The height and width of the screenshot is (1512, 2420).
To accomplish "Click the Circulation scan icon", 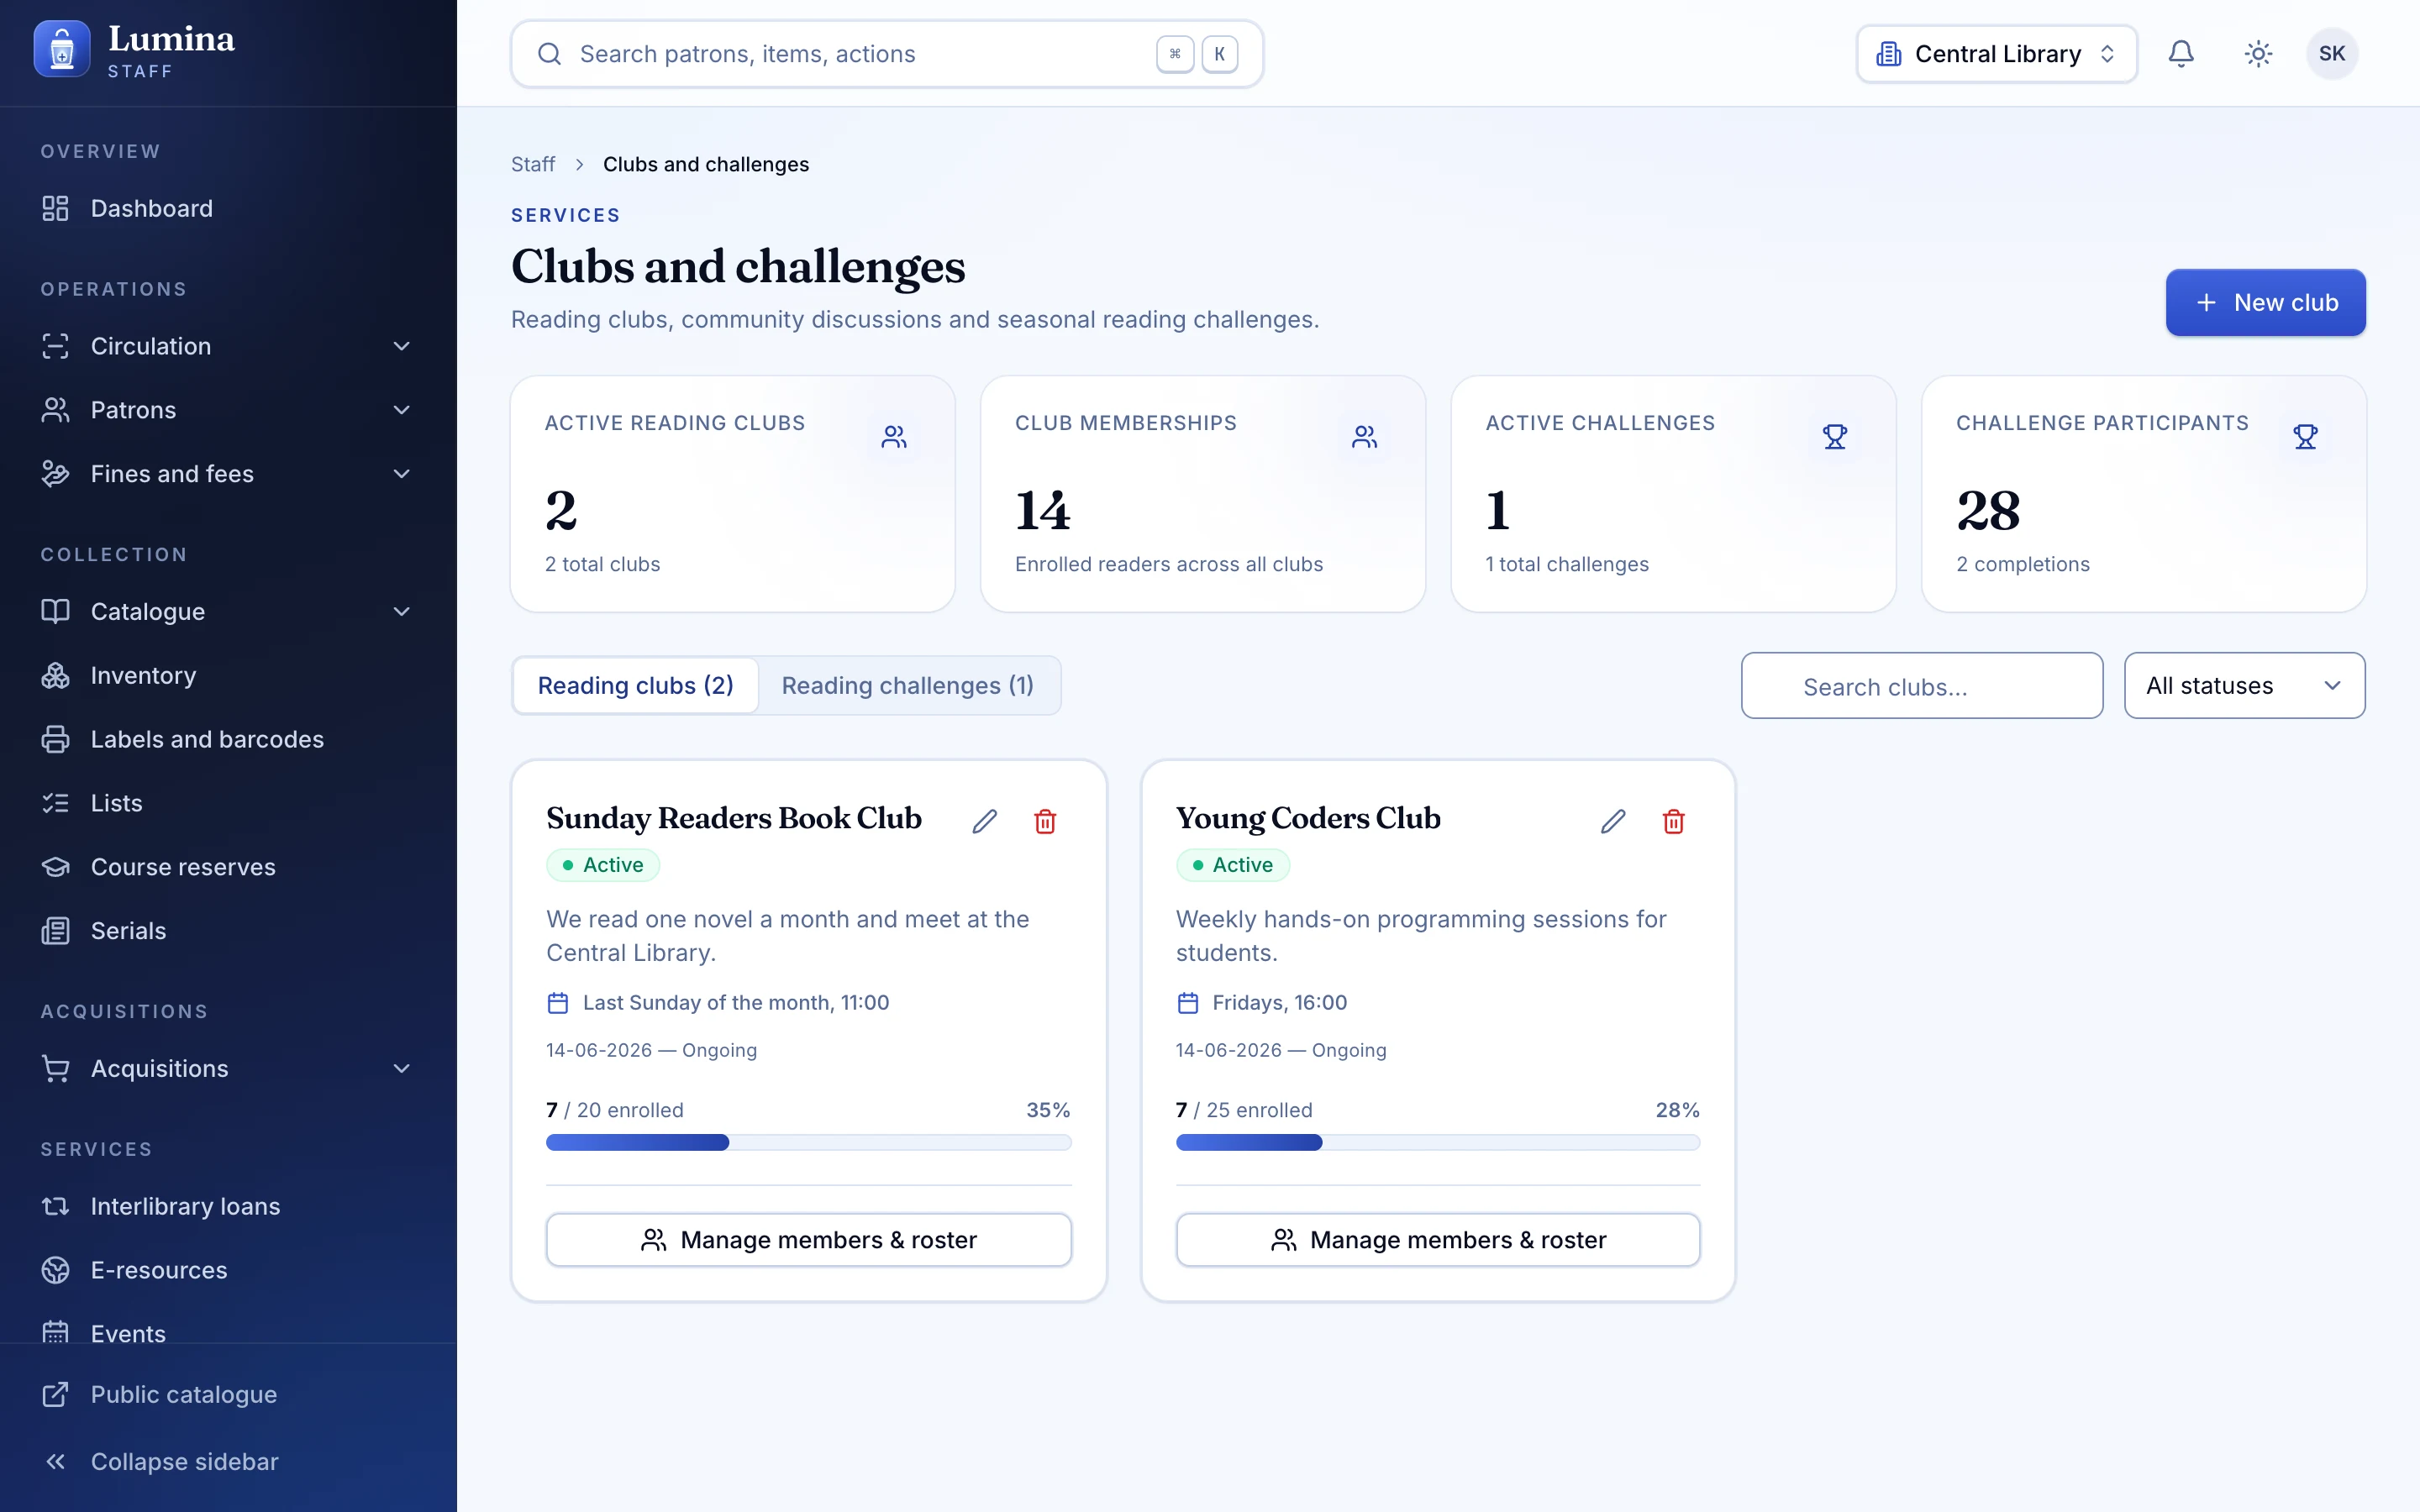I will 56,346.
